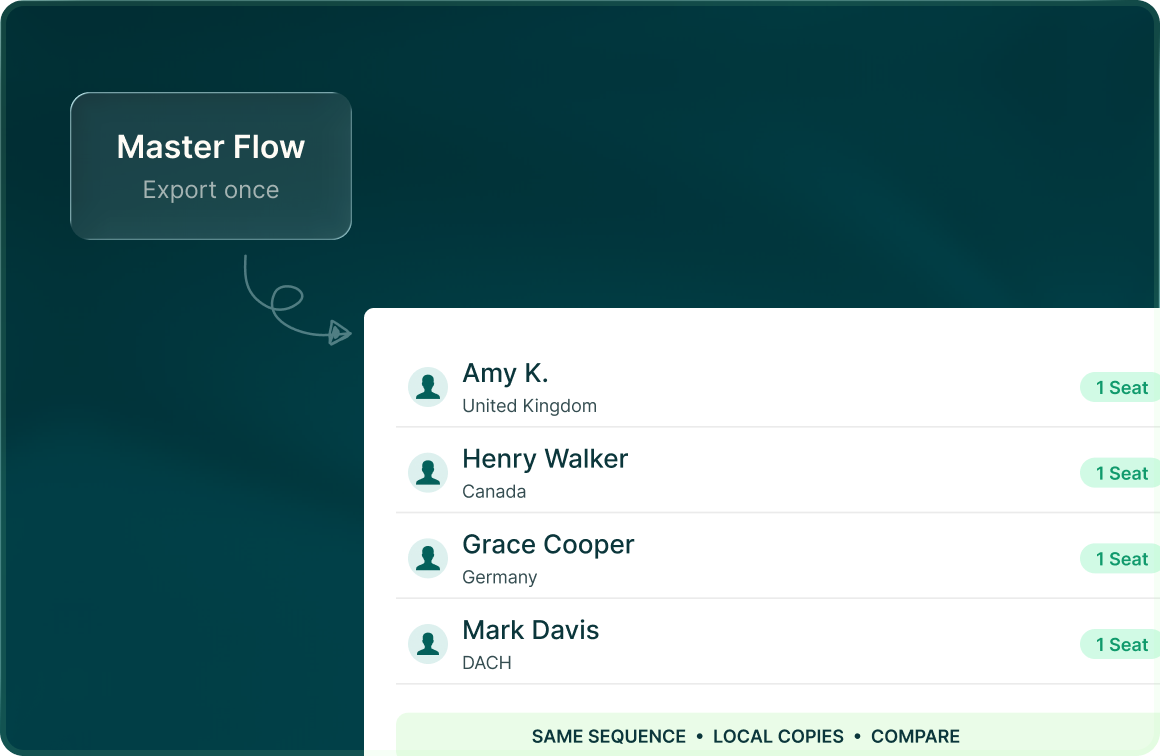Click Grace Cooper's avatar icon

428,558
